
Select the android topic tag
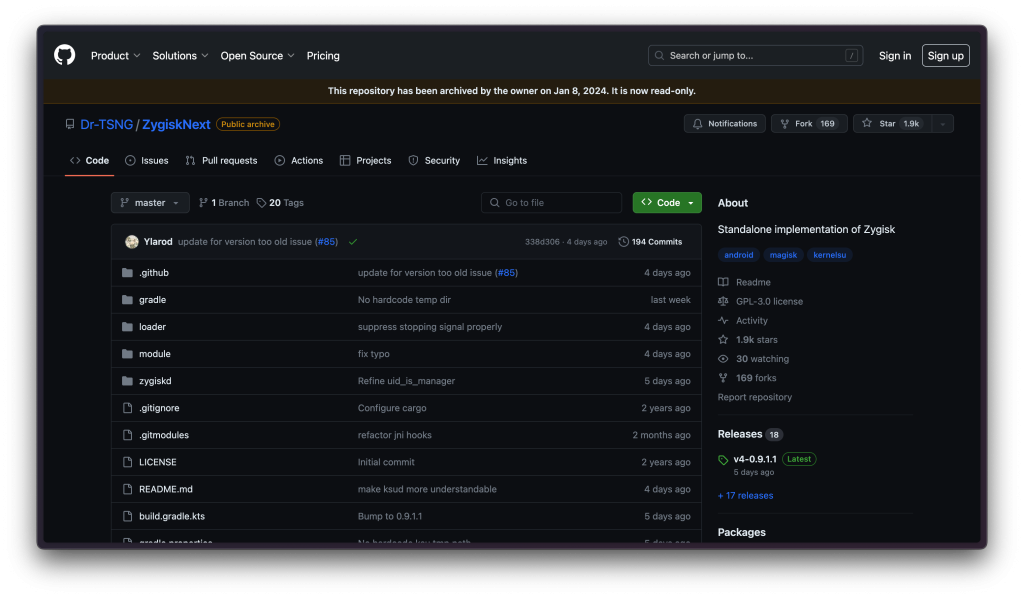[739, 255]
